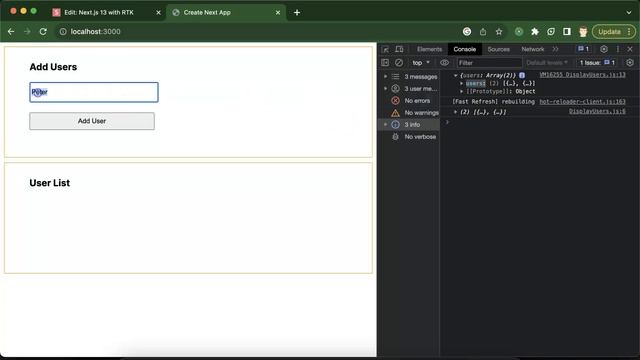The width and height of the screenshot is (640, 360).
Task: Open the top JavaScript context dropdown
Action: pyautogui.click(x=421, y=63)
